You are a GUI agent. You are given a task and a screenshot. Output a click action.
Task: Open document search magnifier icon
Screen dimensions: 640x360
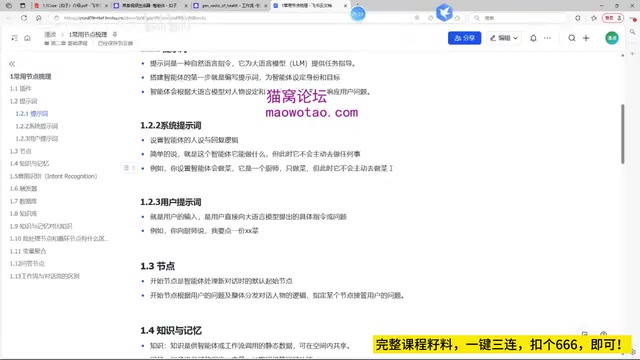click(x=571, y=38)
